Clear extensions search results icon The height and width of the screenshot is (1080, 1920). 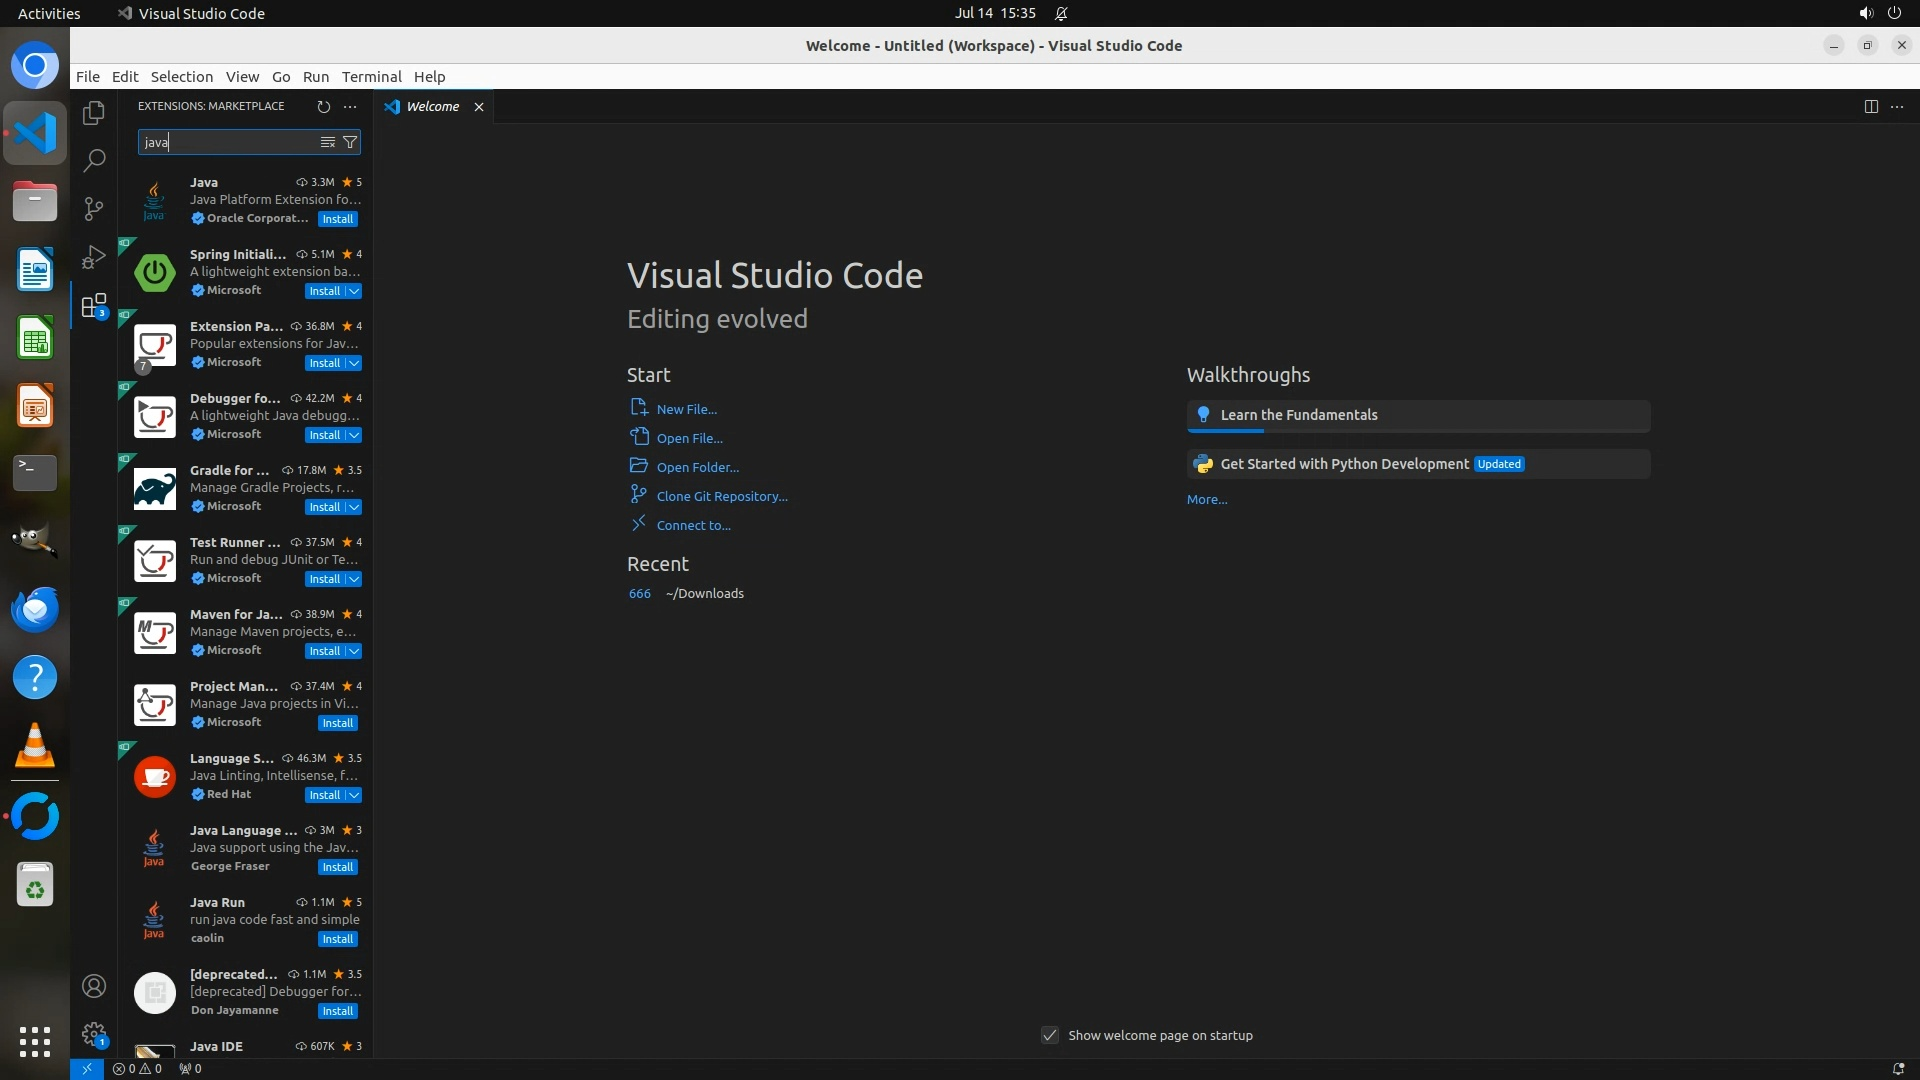click(x=327, y=142)
